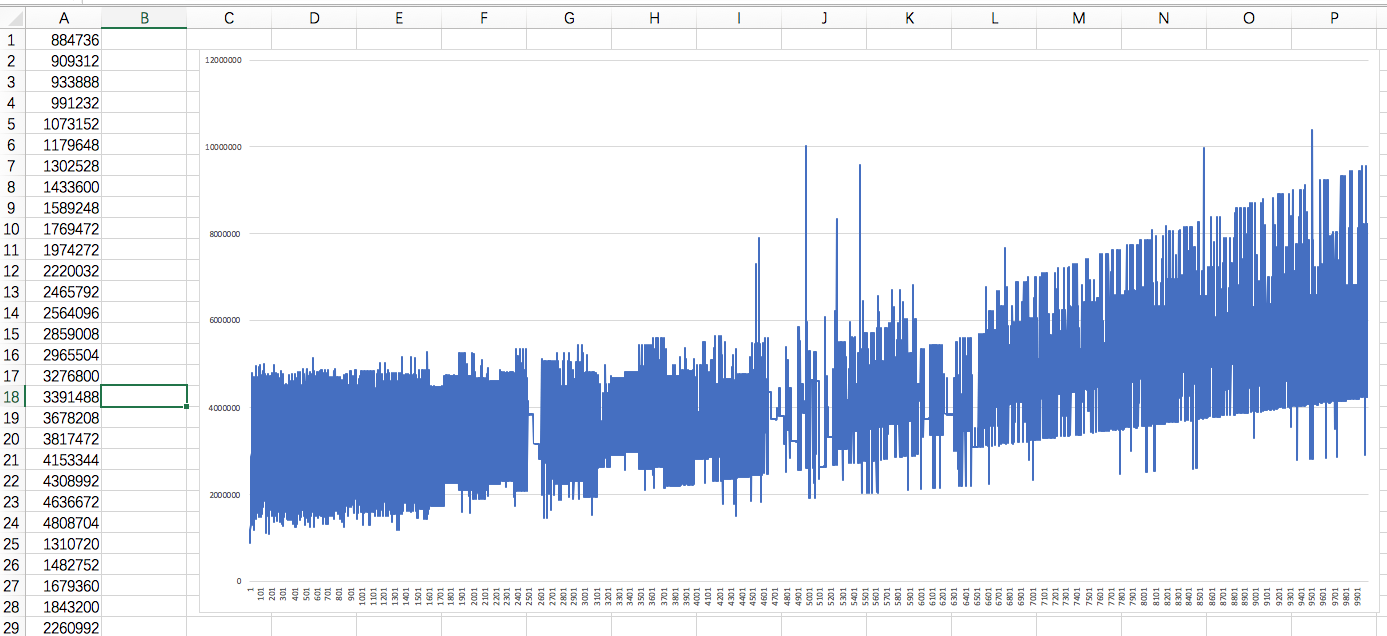Select row 1 by clicking its row number
This screenshot has width=1387, height=636.
coord(10,39)
